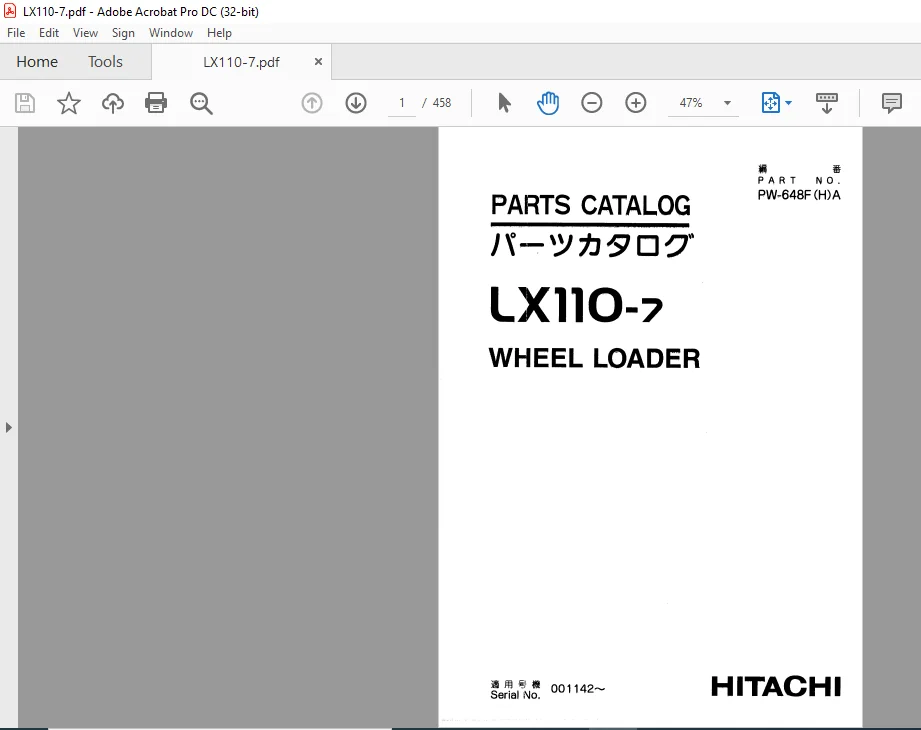Open the Edit menu
Image resolution: width=921 pixels, height=730 pixels.
49,33
